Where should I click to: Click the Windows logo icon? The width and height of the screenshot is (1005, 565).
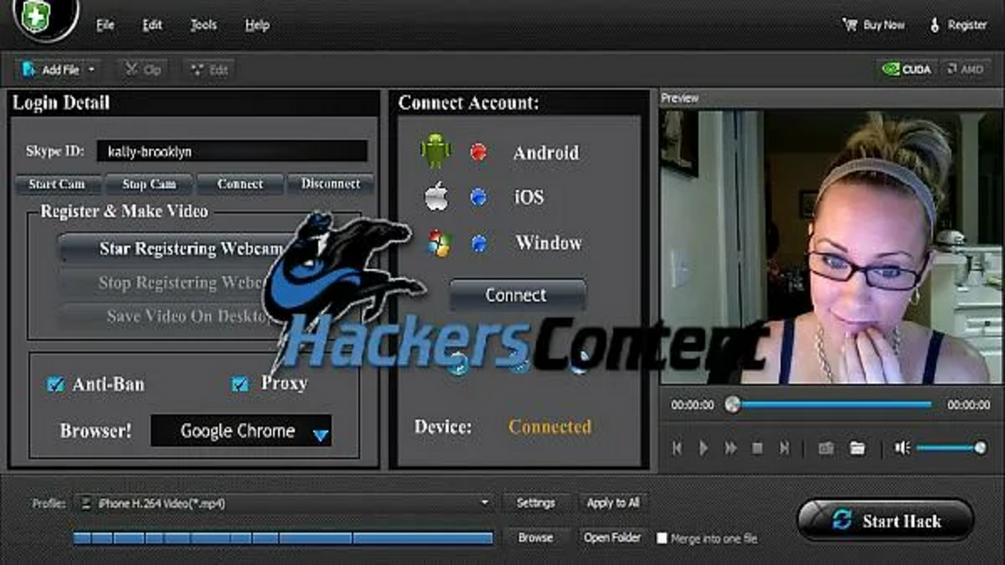pyautogui.click(x=439, y=243)
